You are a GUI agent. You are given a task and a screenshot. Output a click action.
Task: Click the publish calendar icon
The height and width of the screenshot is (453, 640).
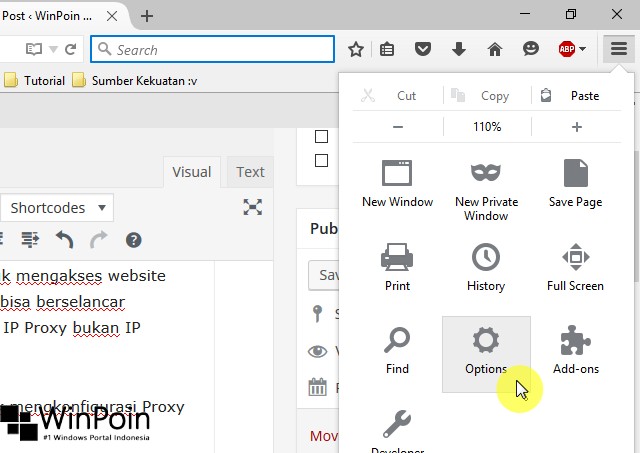[317, 387]
